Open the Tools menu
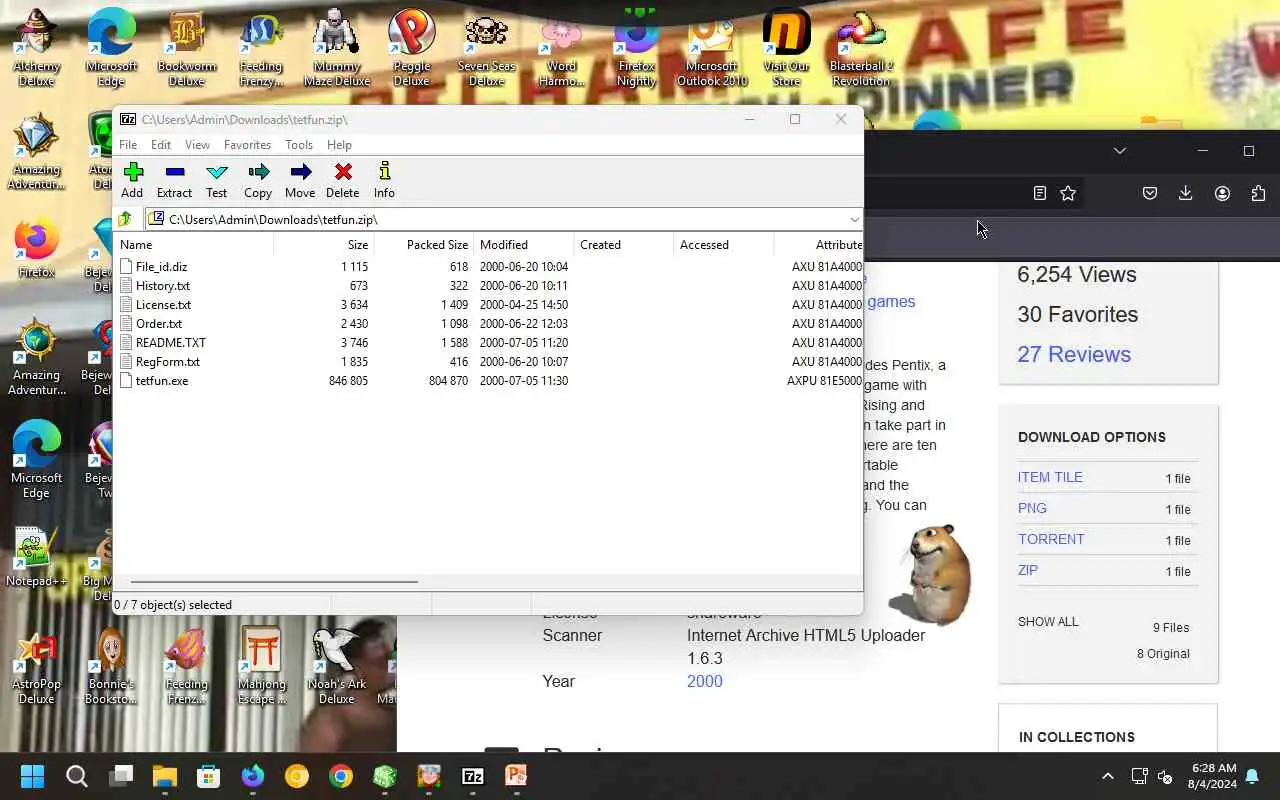This screenshot has width=1280, height=800. [299, 145]
